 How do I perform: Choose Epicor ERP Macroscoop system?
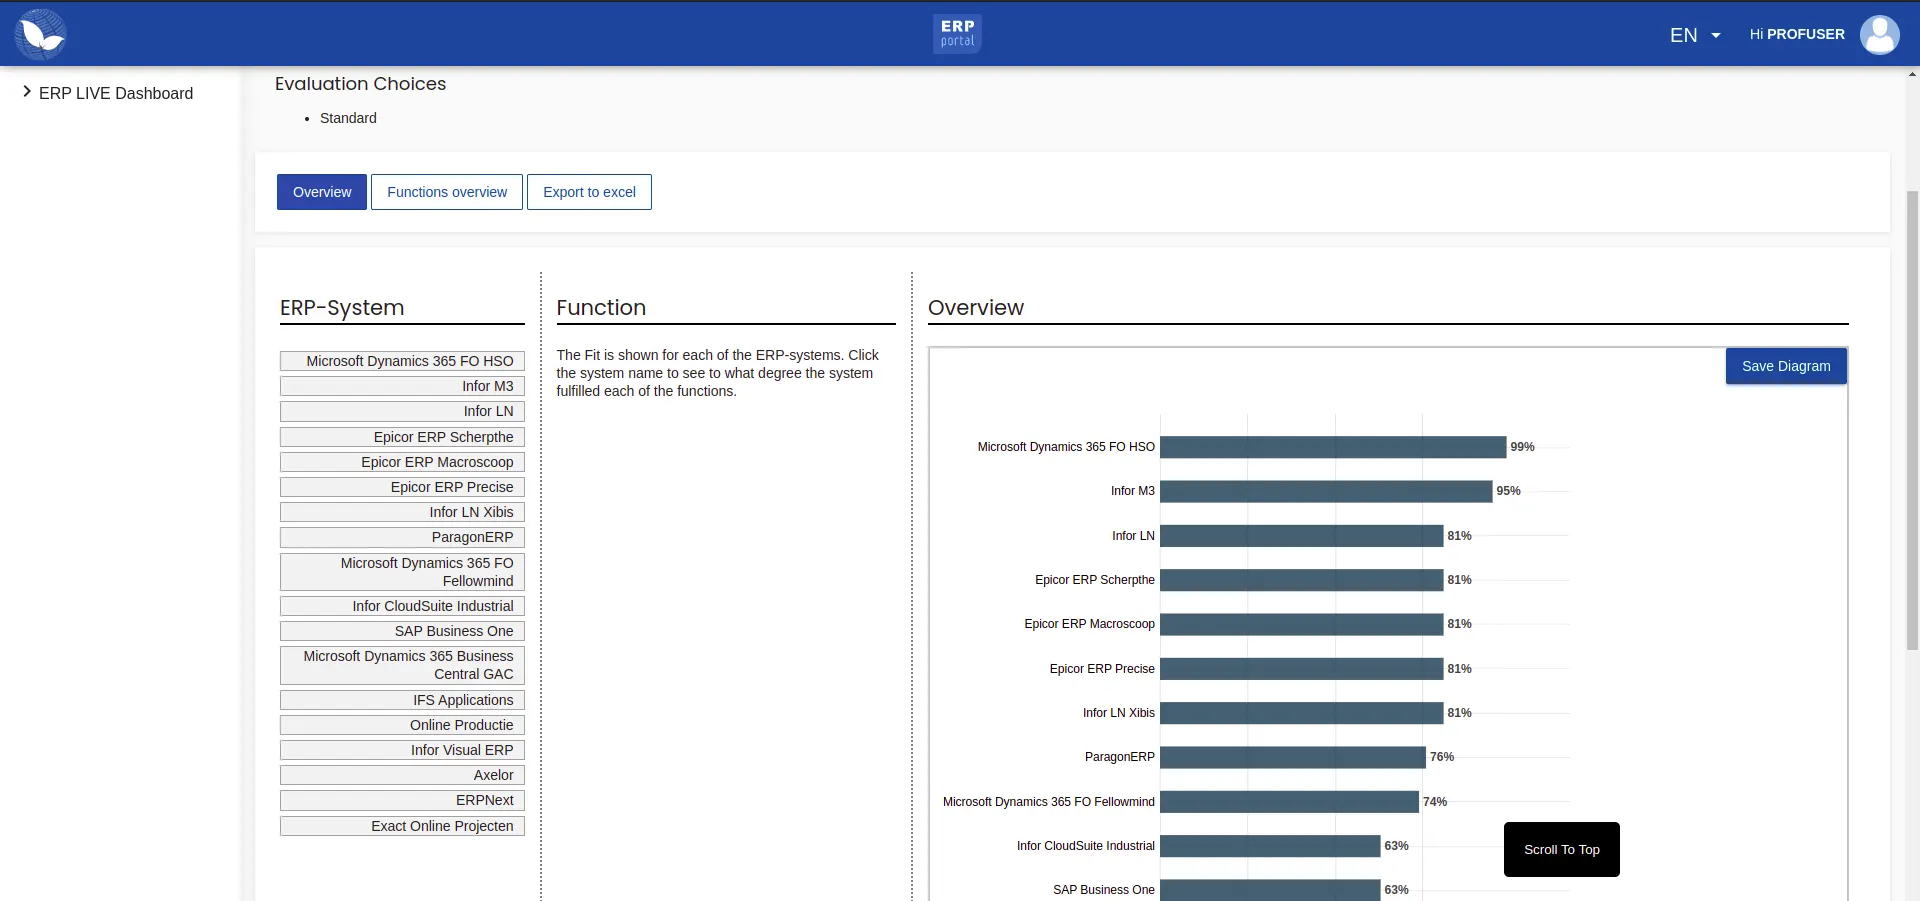pos(402,462)
